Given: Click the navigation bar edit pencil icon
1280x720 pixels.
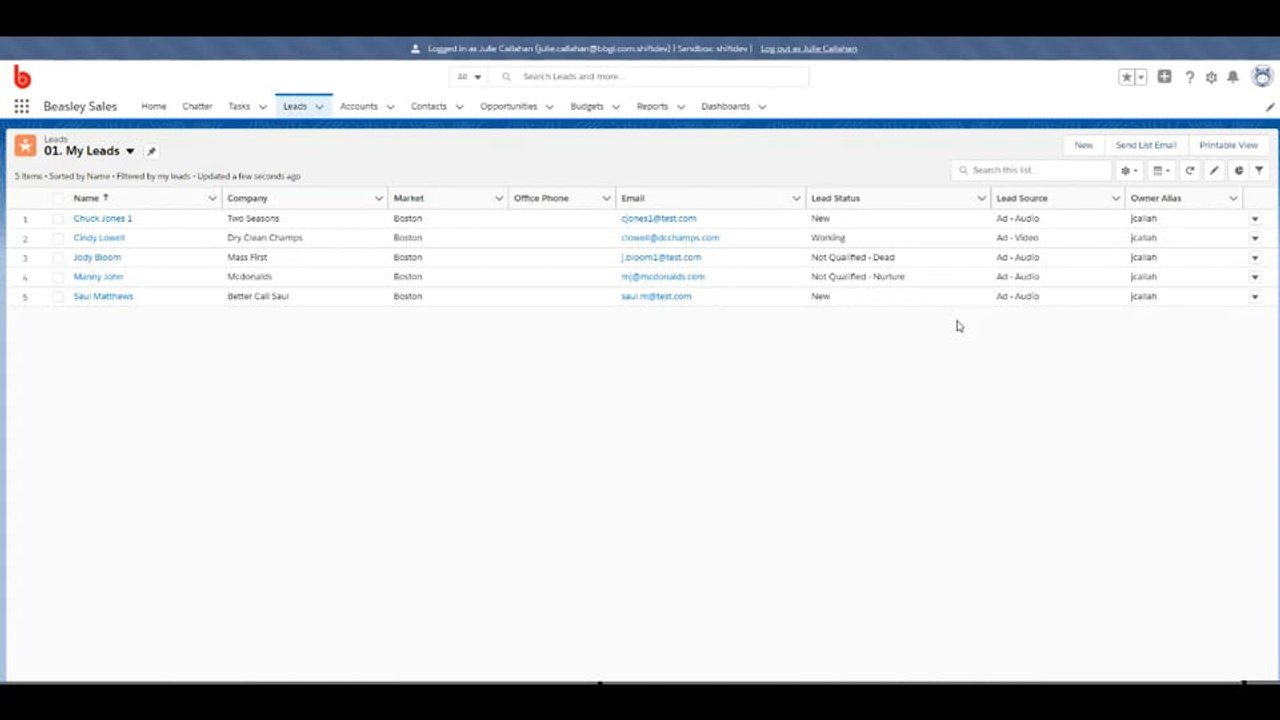Looking at the screenshot, I should click(1270, 107).
